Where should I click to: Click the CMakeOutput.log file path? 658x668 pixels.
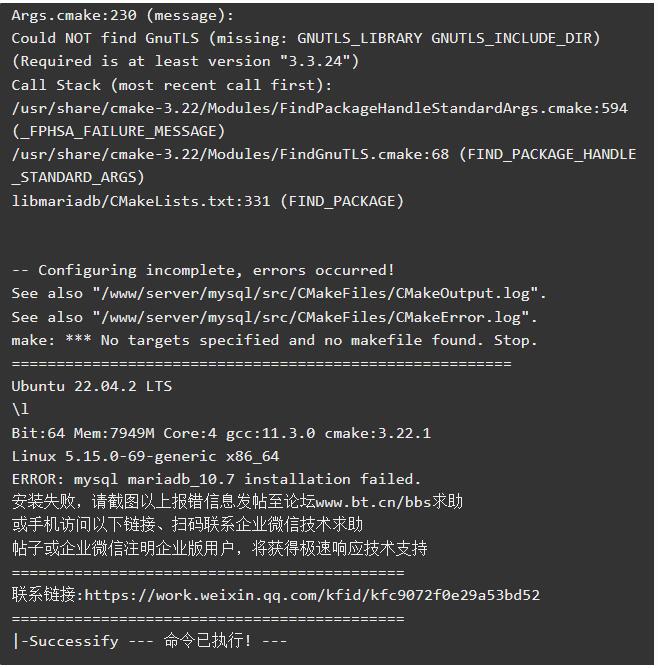point(319,294)
